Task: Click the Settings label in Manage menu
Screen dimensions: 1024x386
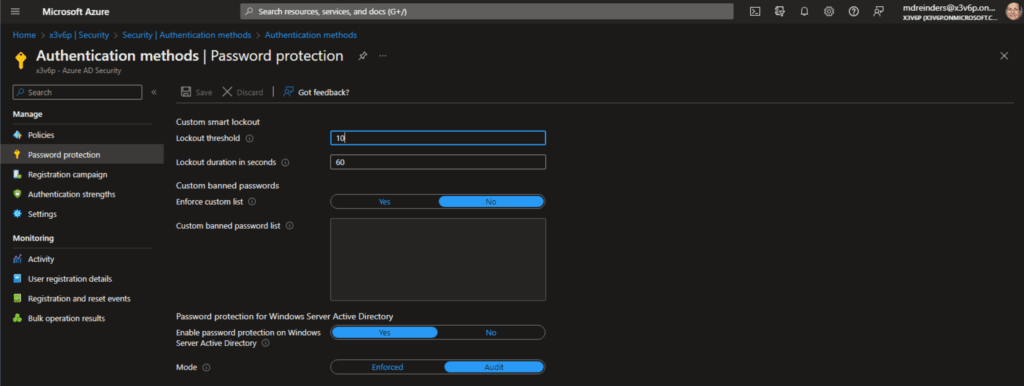Action: (x=42, y=214)
